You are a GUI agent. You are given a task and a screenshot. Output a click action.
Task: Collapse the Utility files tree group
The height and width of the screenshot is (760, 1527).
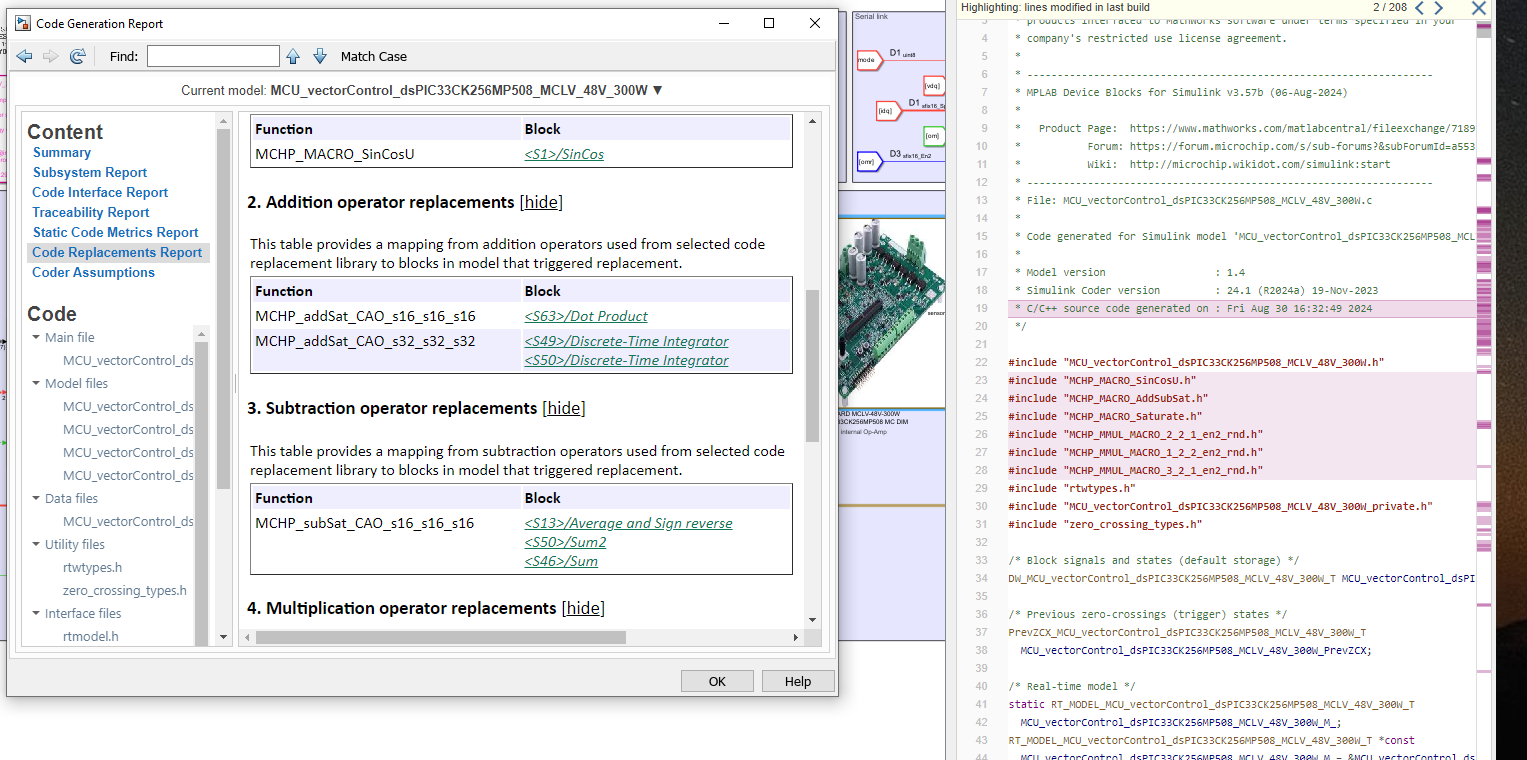tap(37, 544)
